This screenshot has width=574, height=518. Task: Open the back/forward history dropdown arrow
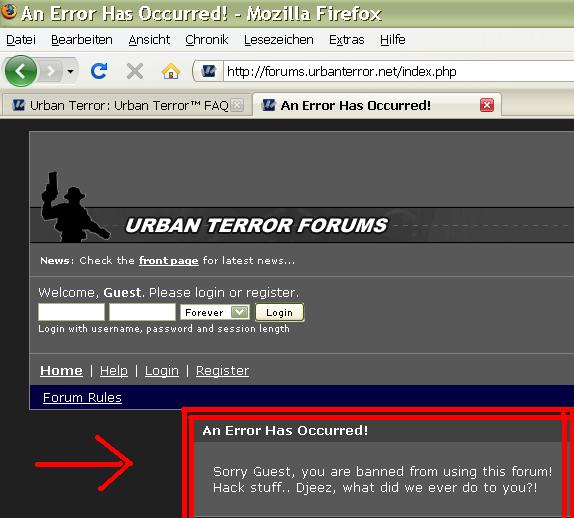pyautogui.click(x=71, y=71)
